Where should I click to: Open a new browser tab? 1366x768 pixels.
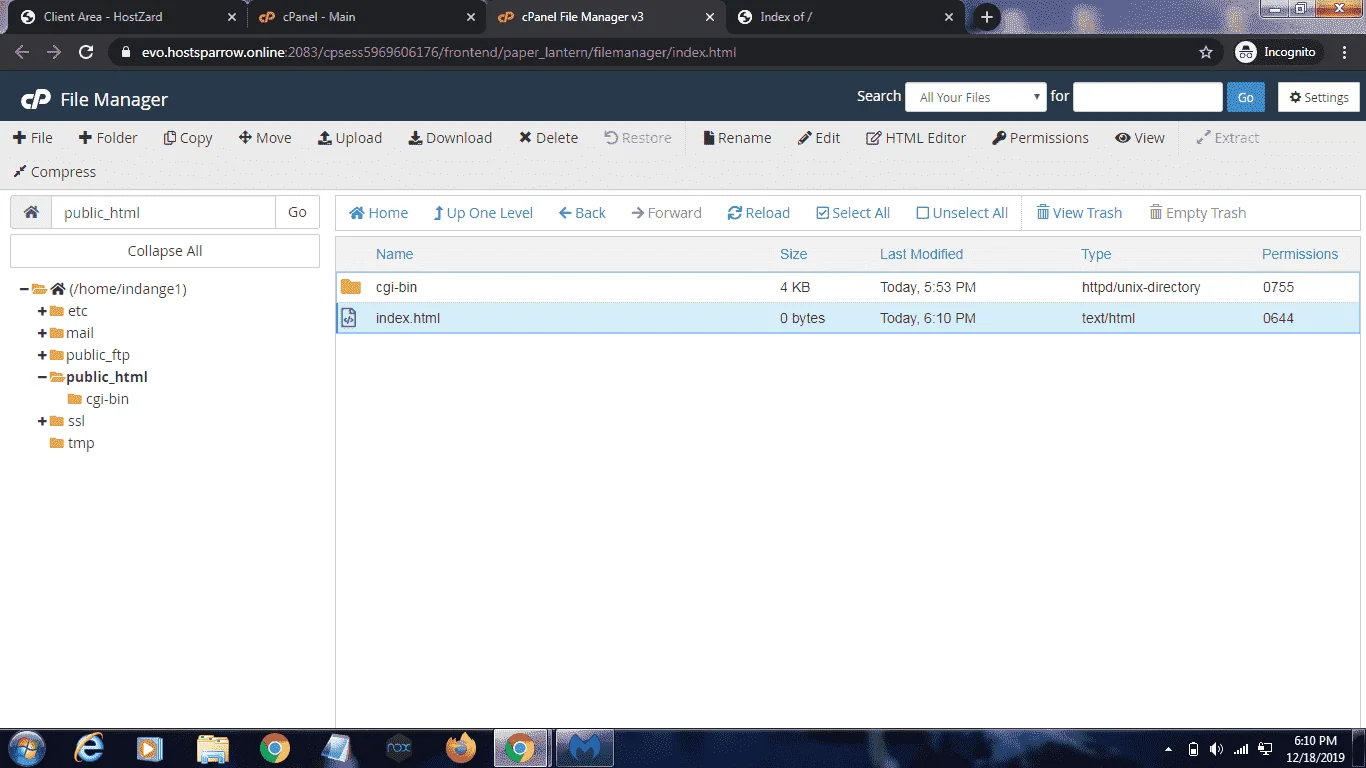click(x=987, y=17)
